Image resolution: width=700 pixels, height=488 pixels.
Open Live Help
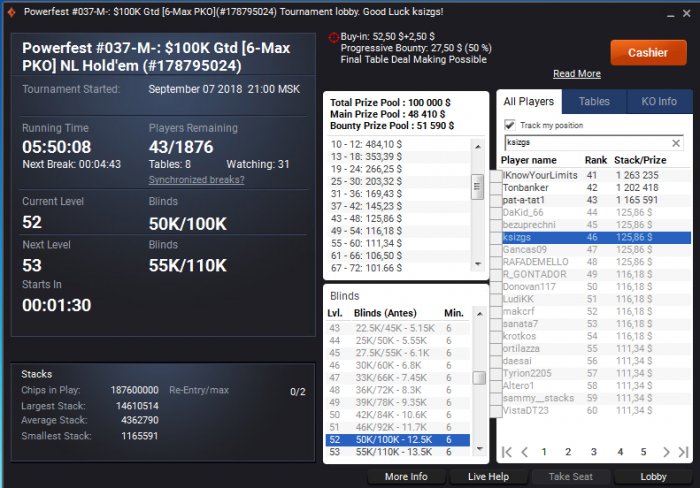pyautogui.click(x=488, y=477)
